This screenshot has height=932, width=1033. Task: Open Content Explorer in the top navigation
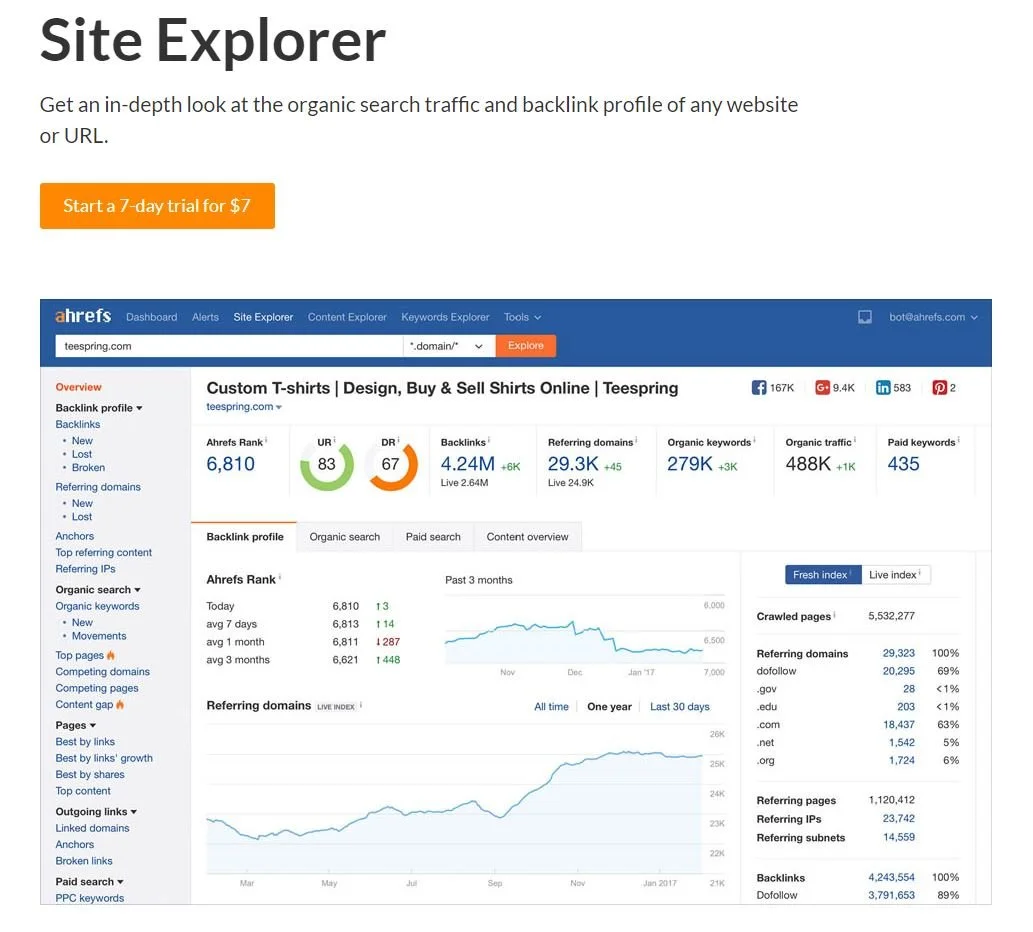[x=347, y=317]
